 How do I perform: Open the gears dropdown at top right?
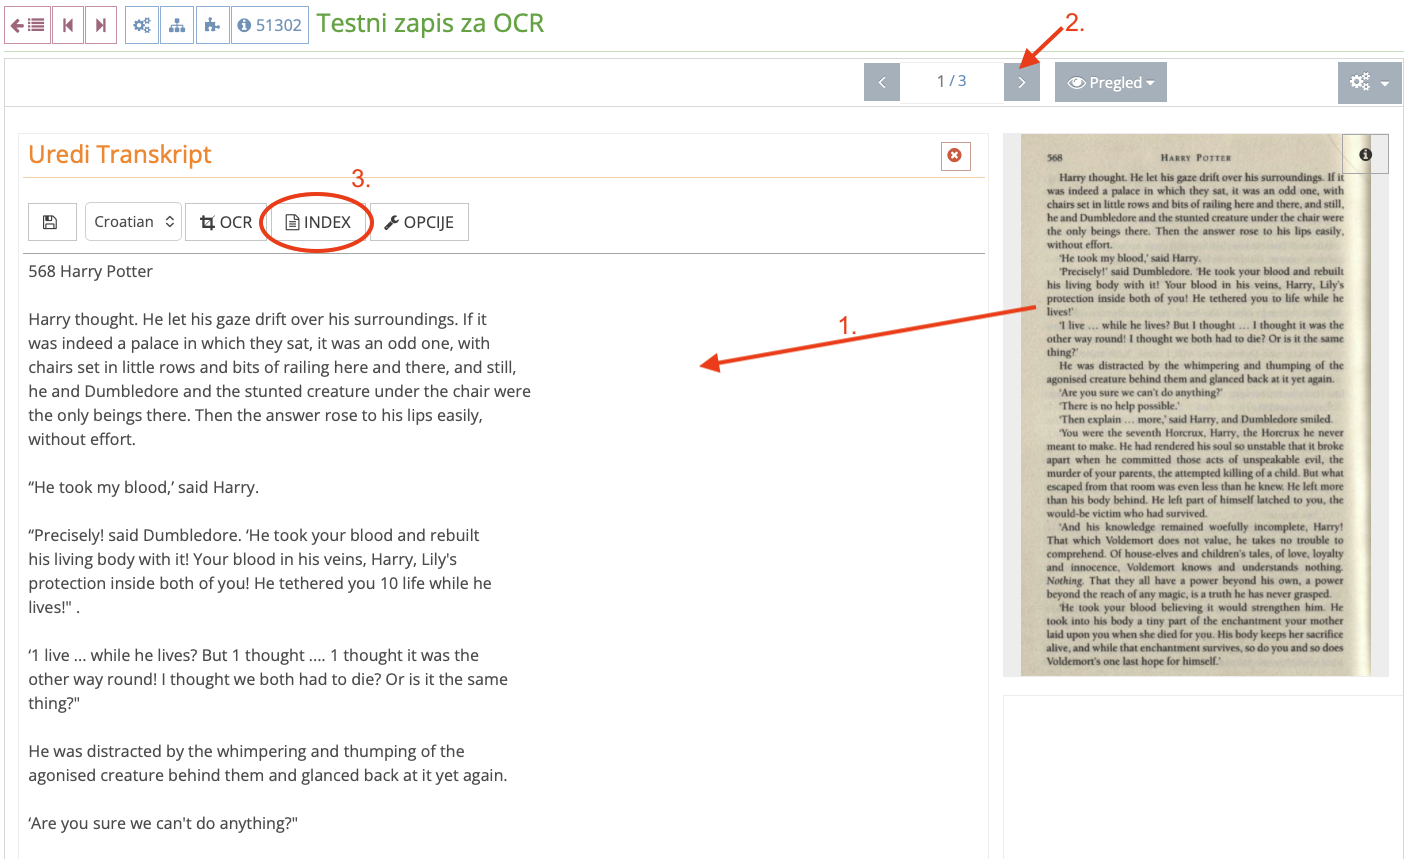pos(1369,81)
